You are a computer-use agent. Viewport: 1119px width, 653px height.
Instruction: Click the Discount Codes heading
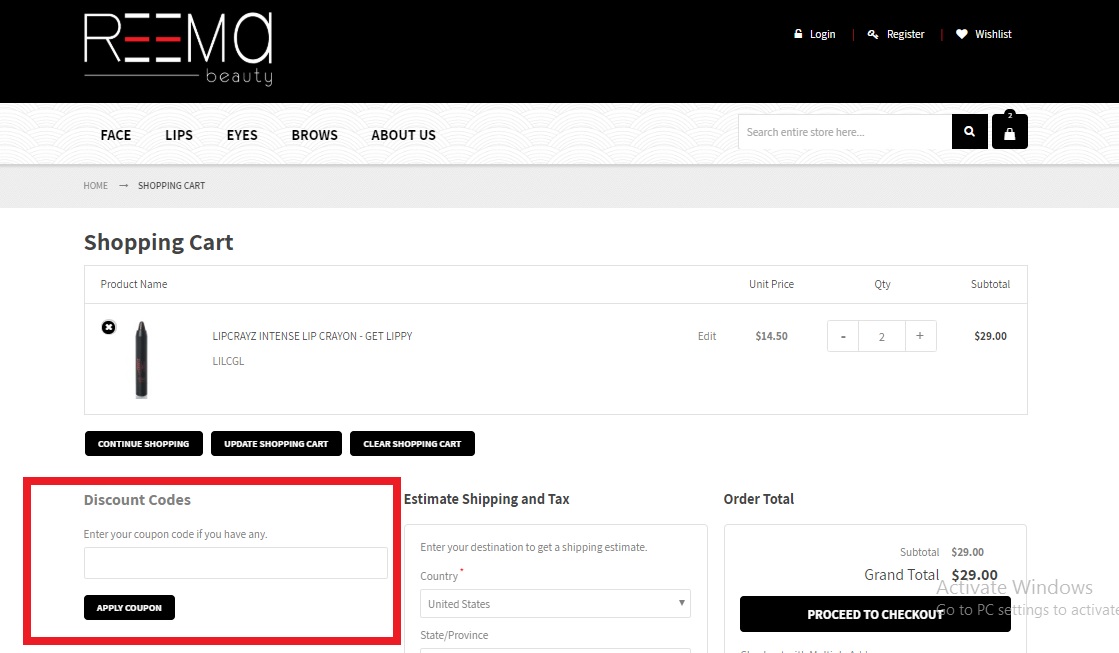tap(137, 500)
